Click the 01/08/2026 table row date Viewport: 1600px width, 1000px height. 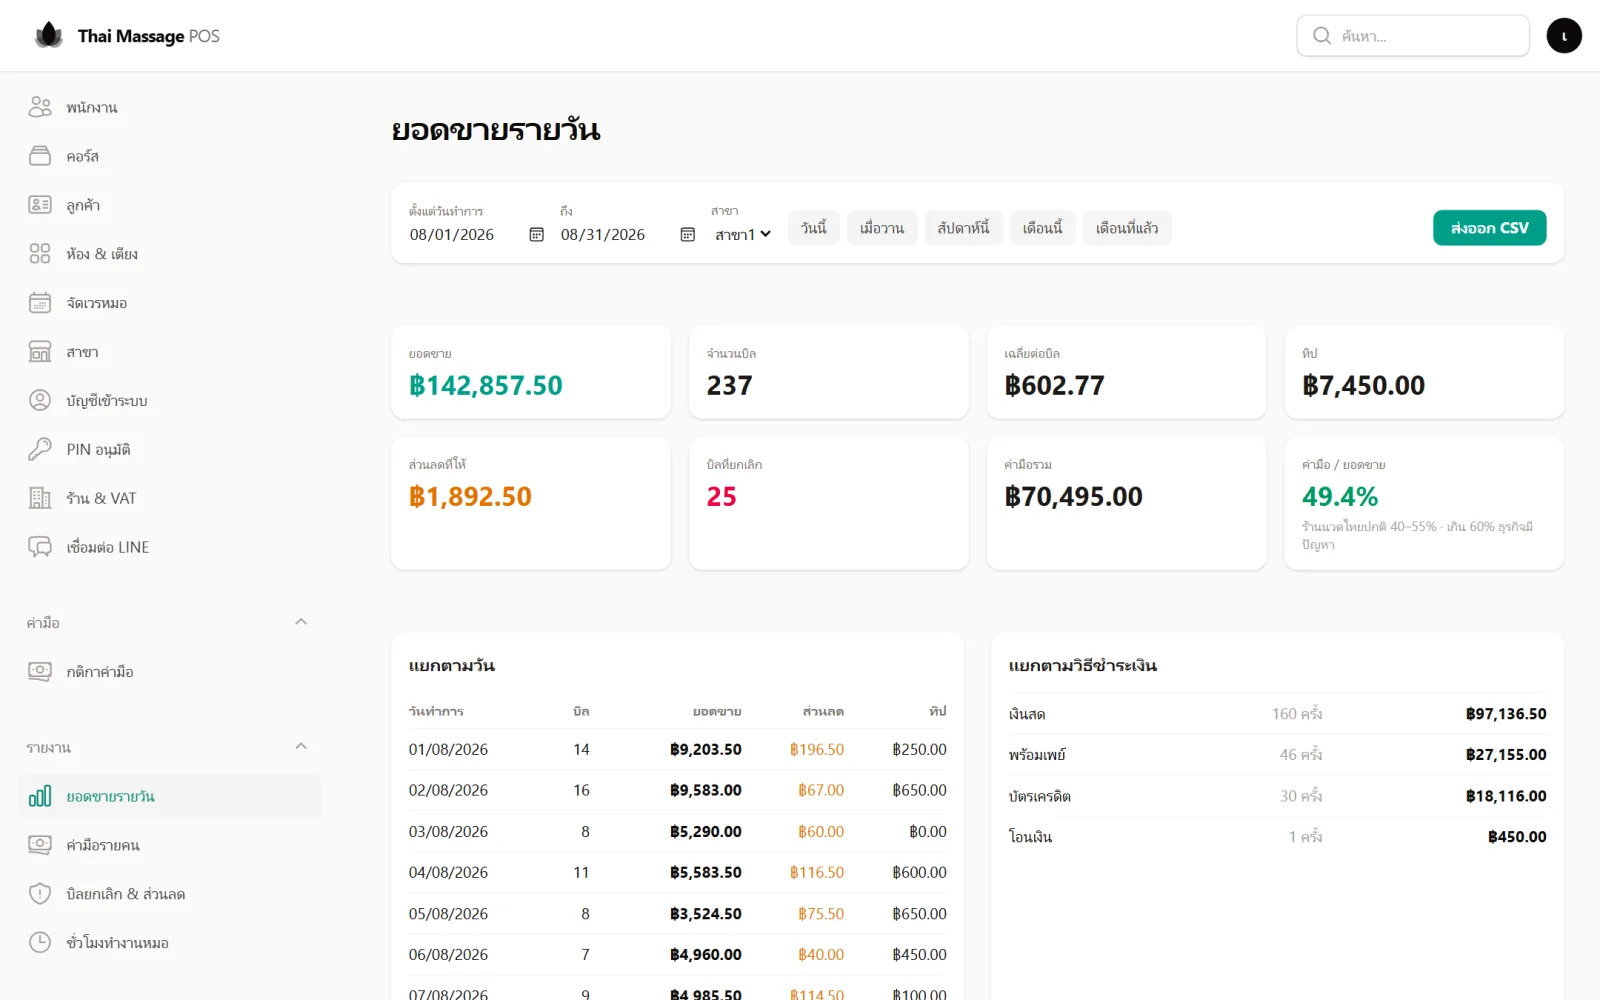(x=448, y=750)
